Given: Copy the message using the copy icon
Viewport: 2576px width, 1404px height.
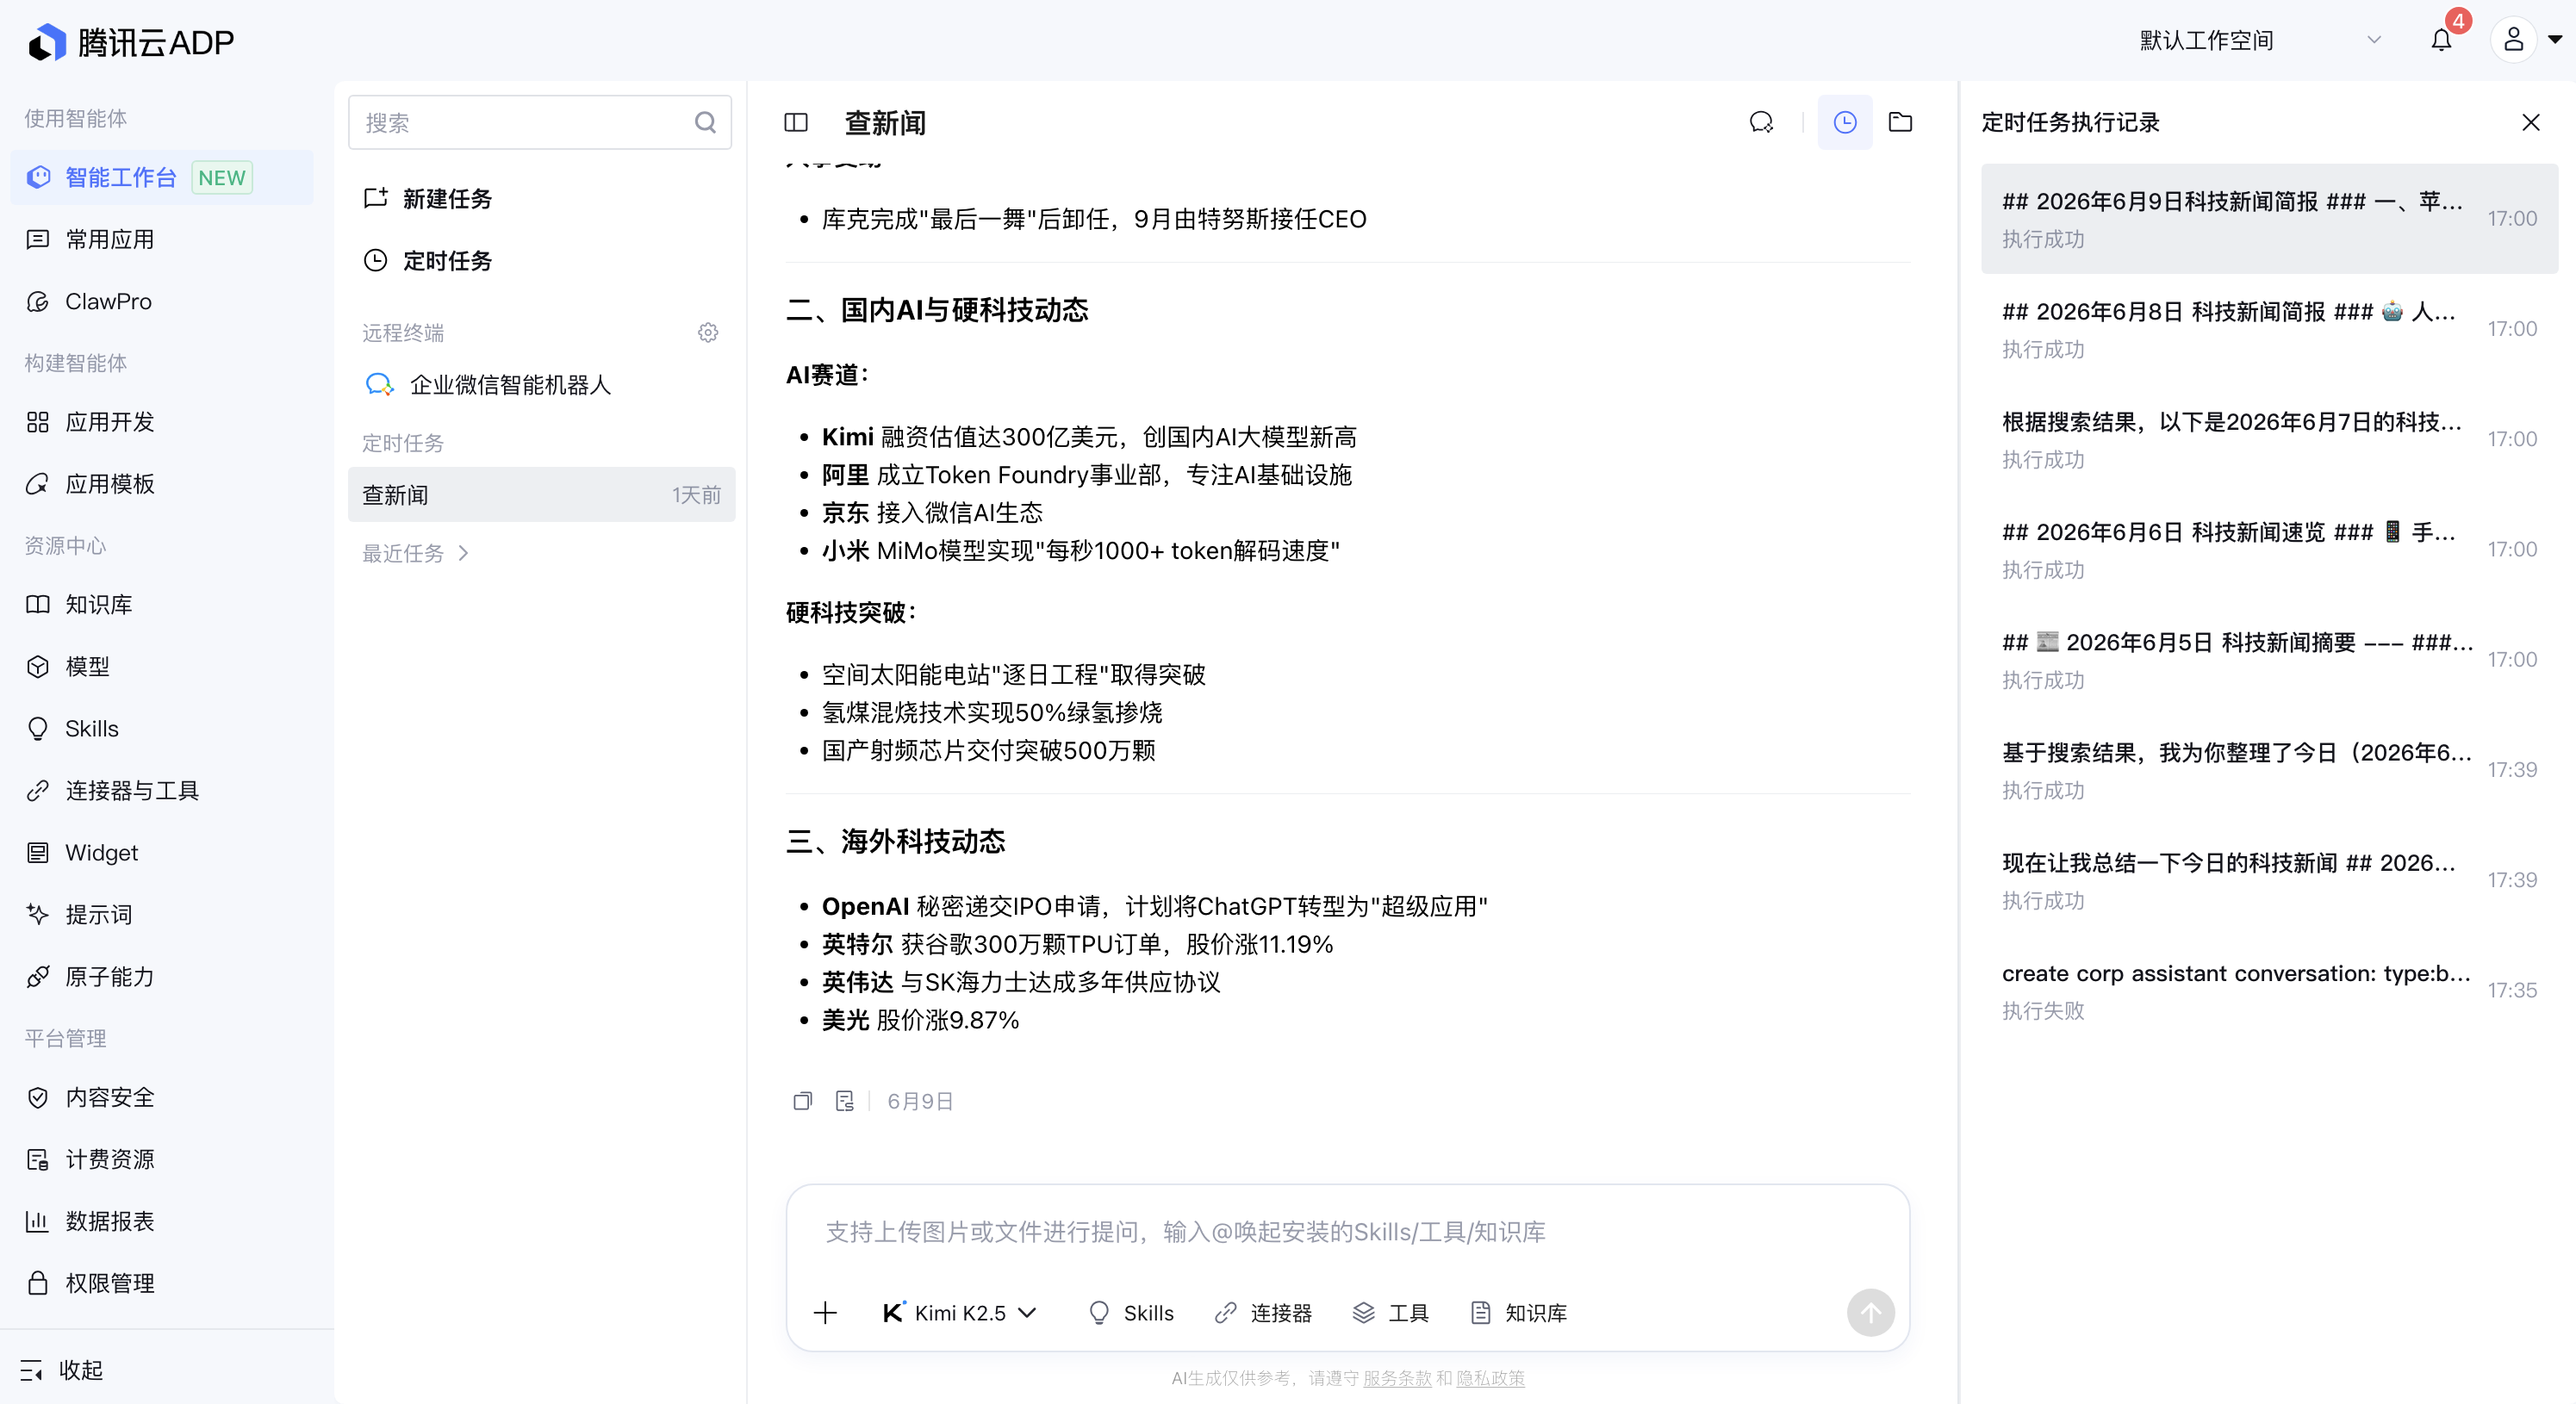Looking at the screenshot, I should pos(802,1101).
